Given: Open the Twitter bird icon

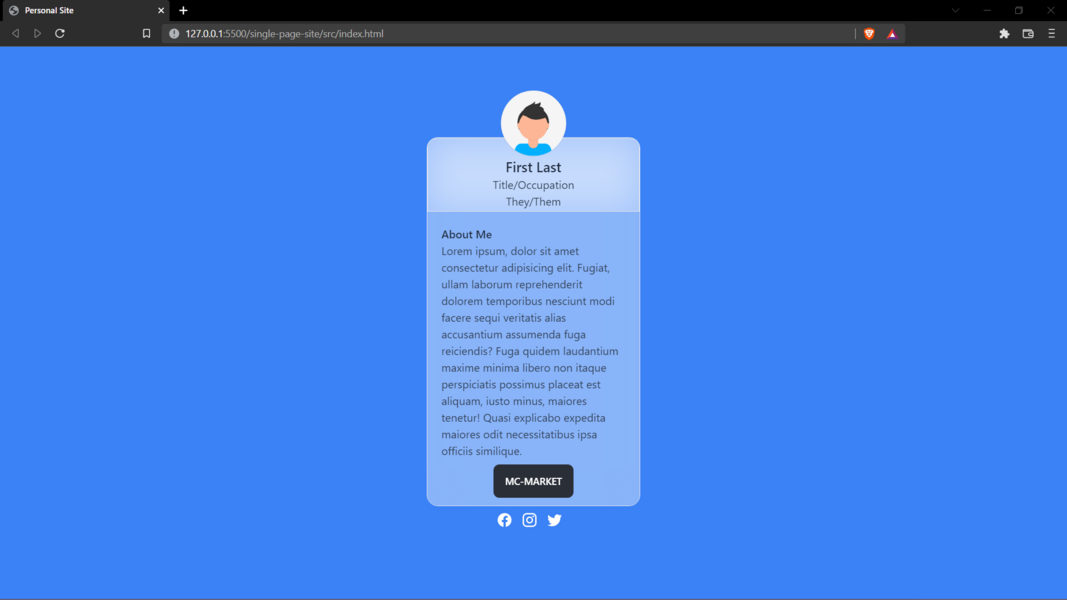Looking at the screenshot, I should click(555, 520).
